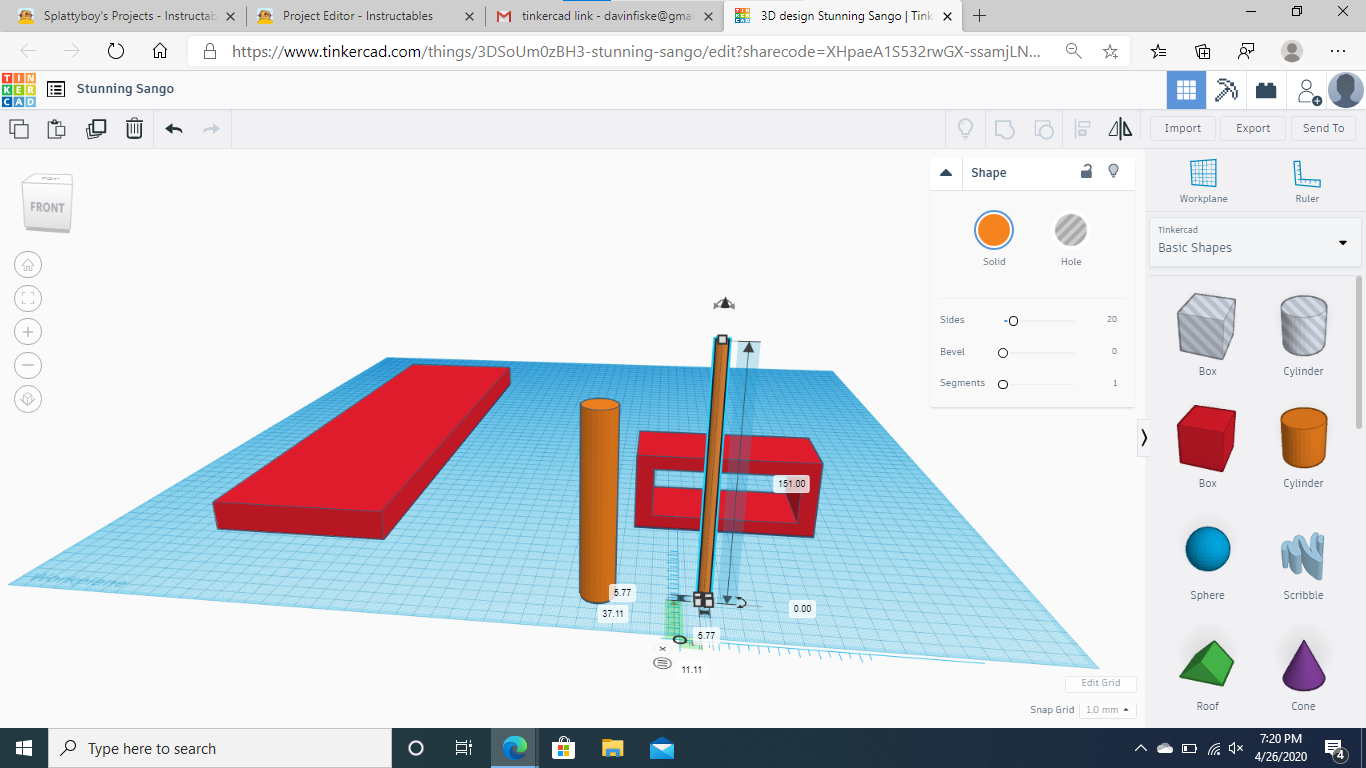Pick the Scribble shape
The width and height of the screenshot is (1366, 768).
[1303, 553]
